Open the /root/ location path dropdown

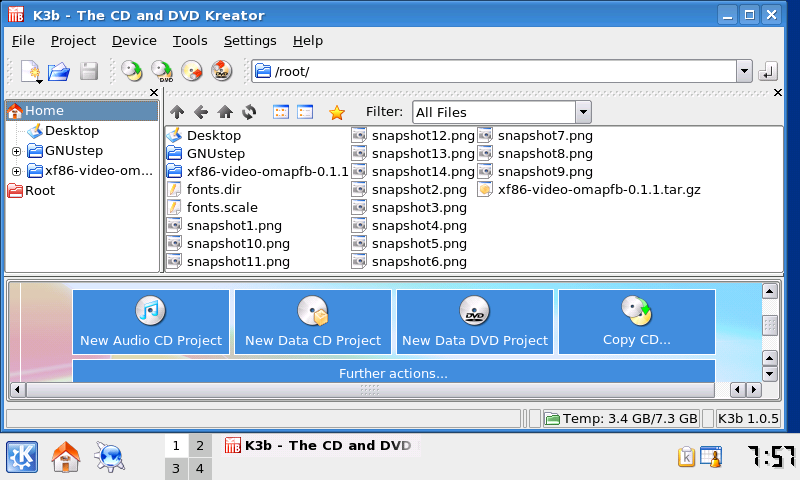click(743, 71)
